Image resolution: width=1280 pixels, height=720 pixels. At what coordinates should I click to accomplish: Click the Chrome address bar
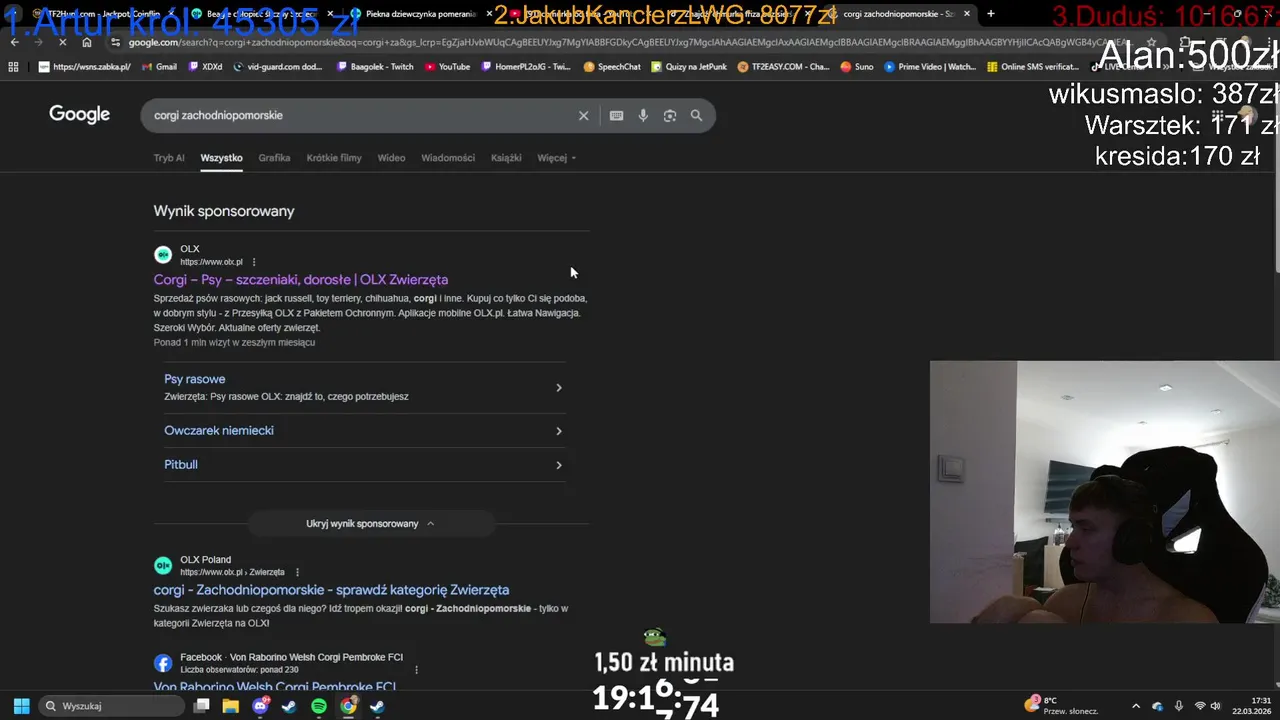620,42
